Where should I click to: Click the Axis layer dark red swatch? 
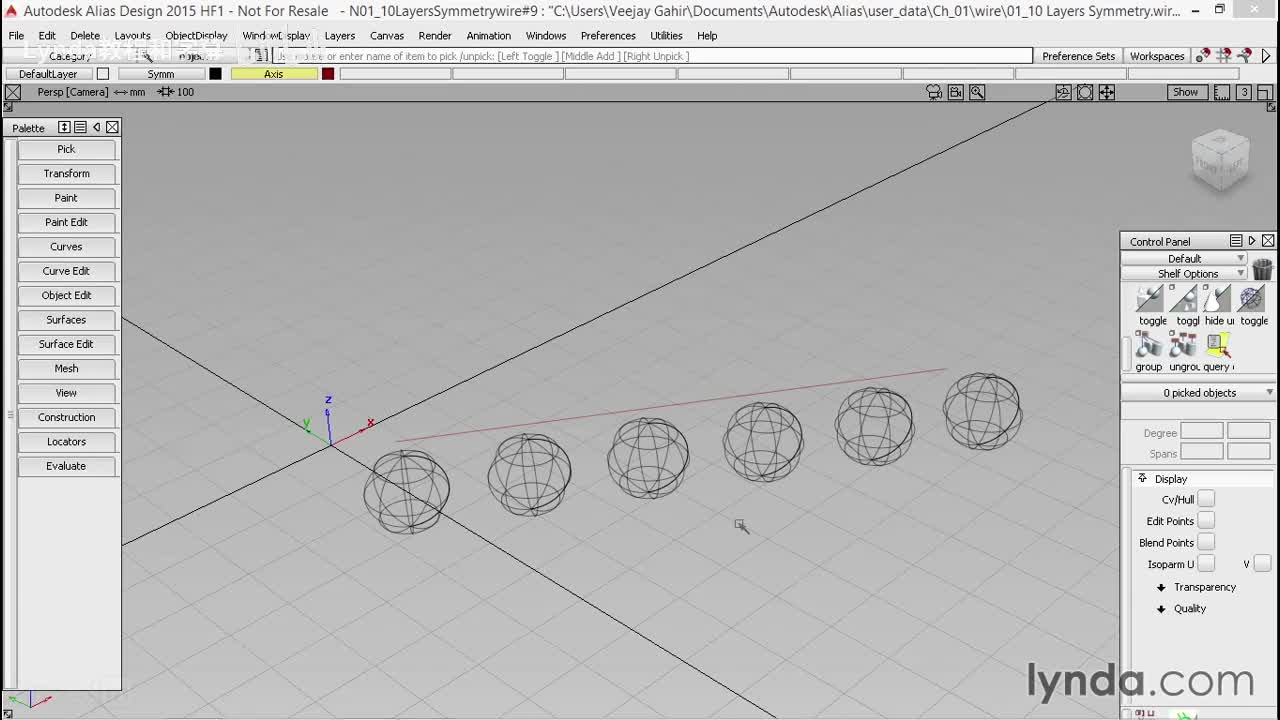328,74
